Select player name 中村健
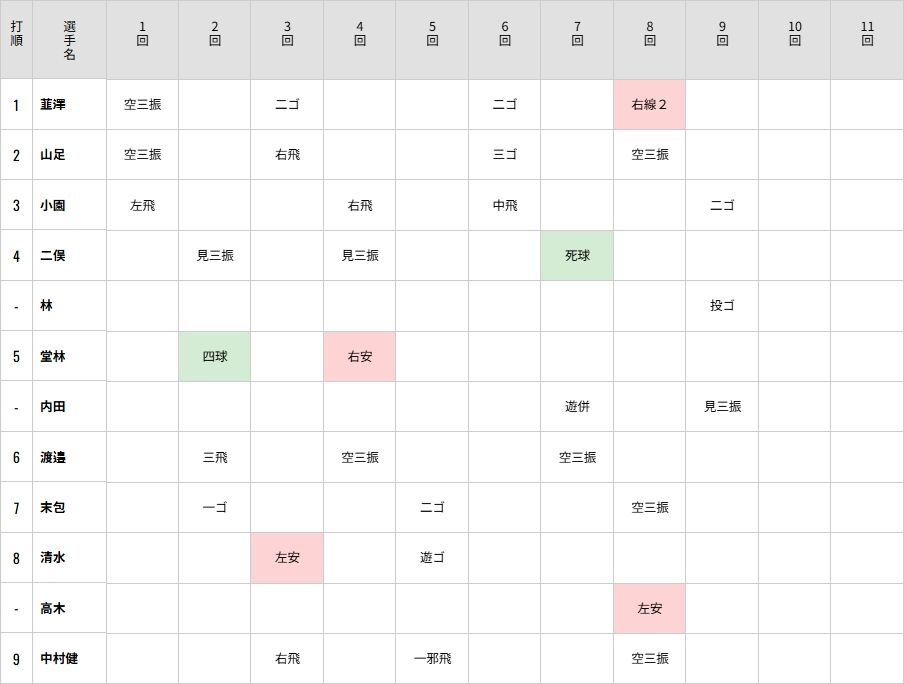Screen dimensions: 904x684 point(59,659)
